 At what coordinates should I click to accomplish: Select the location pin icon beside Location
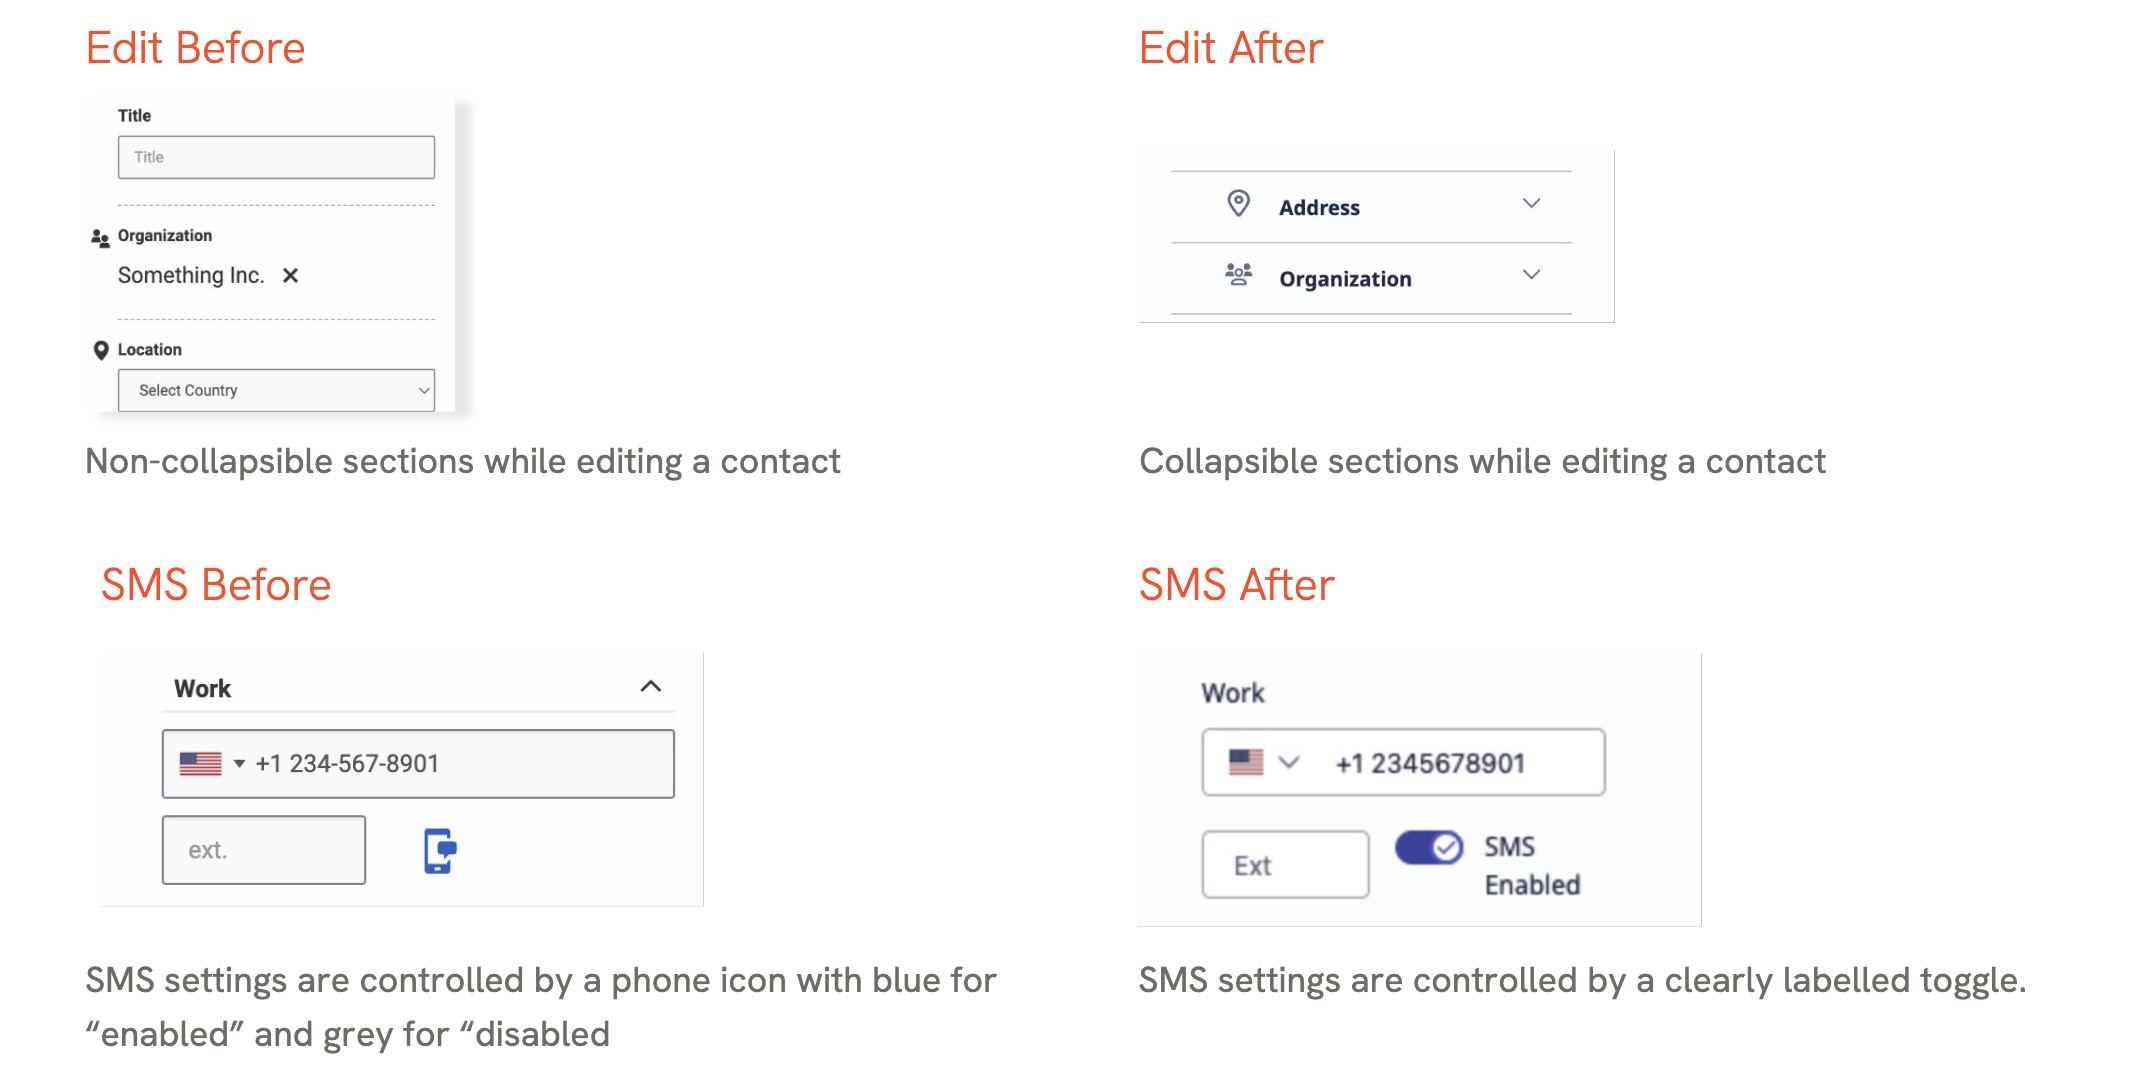[x=101, y=349]
